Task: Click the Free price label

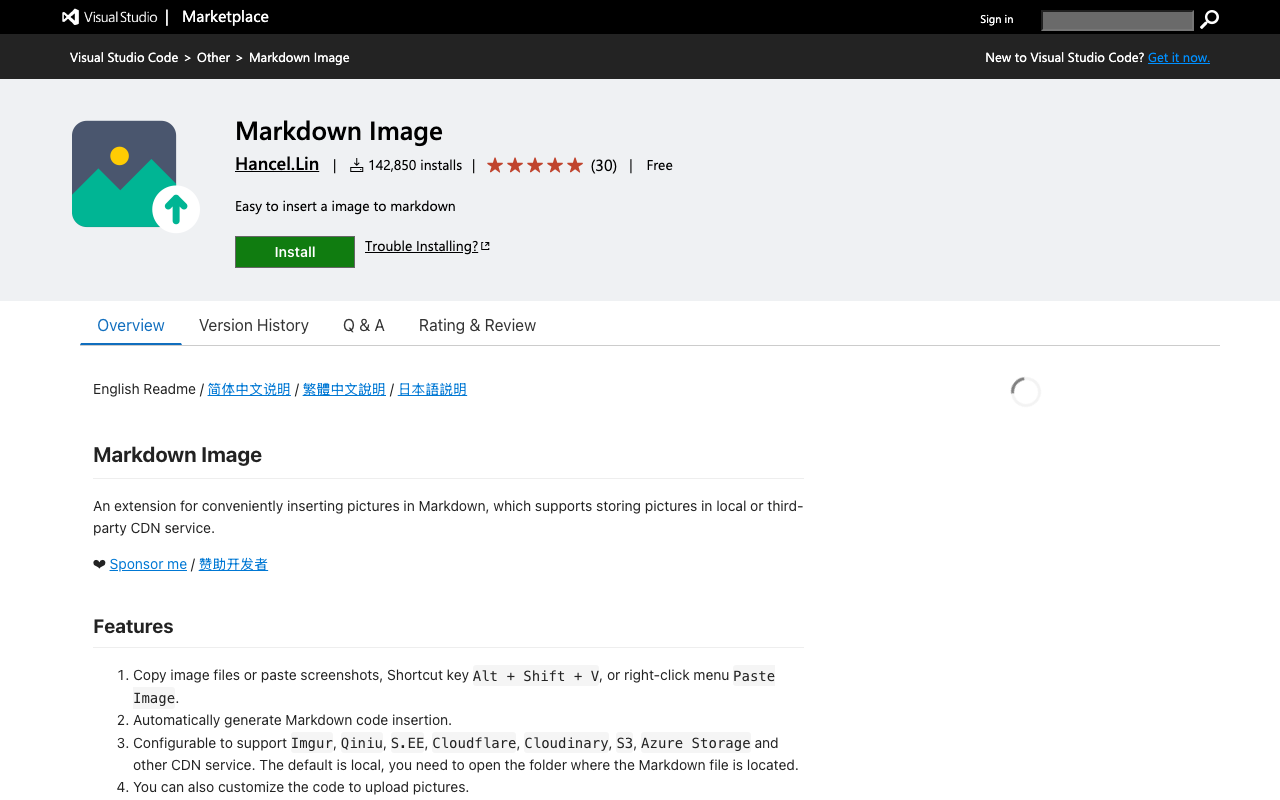Action: pos(660,165)
